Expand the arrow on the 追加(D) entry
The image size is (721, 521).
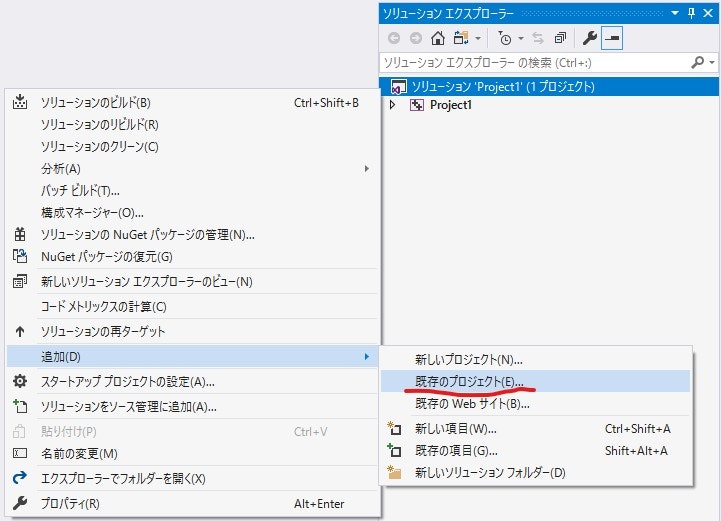pos(366,356)
